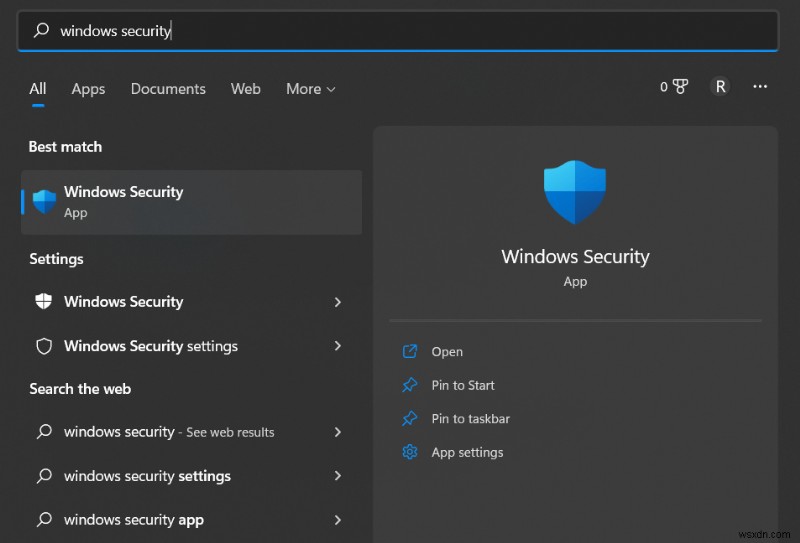Expand the More dropdown filter

pyautogui.click(x=311, y=89)
